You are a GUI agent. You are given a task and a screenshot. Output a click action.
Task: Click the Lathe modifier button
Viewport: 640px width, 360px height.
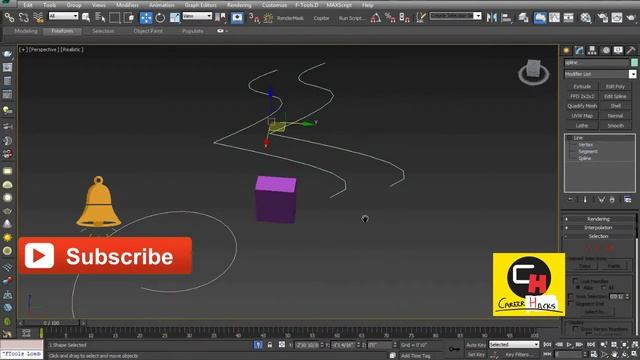(x=582, y=125)
